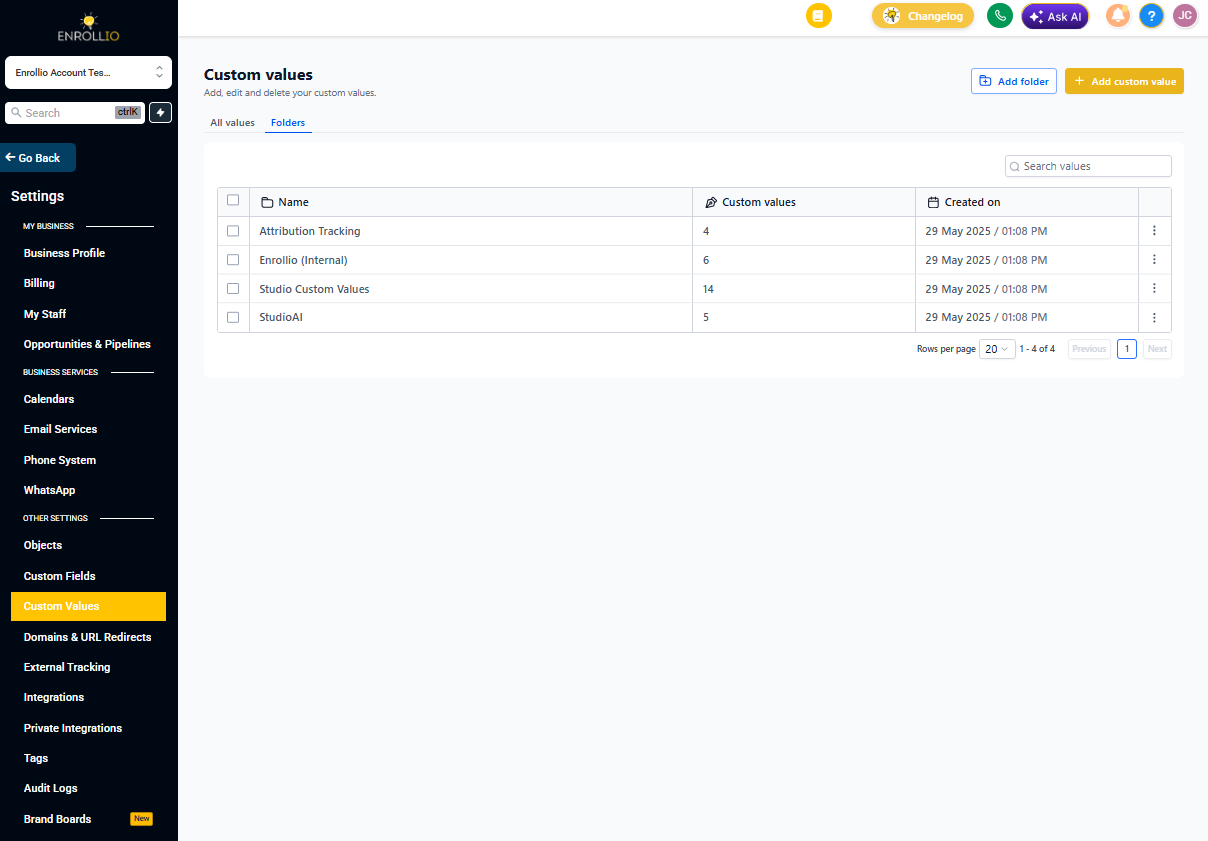Click the value 14 for Studio Custom Values

tap(708, 289)
